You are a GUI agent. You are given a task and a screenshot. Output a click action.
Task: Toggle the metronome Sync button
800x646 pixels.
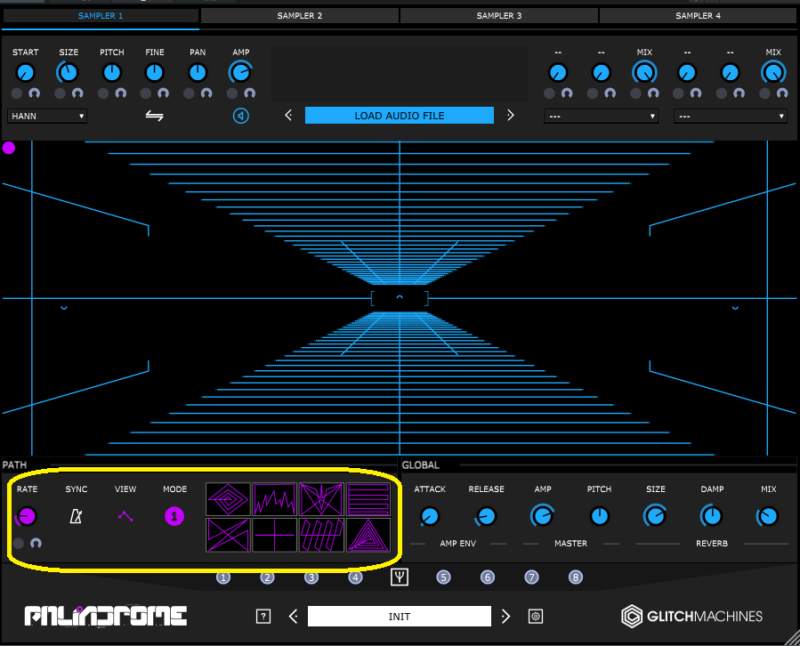click(x=76, y=516)
